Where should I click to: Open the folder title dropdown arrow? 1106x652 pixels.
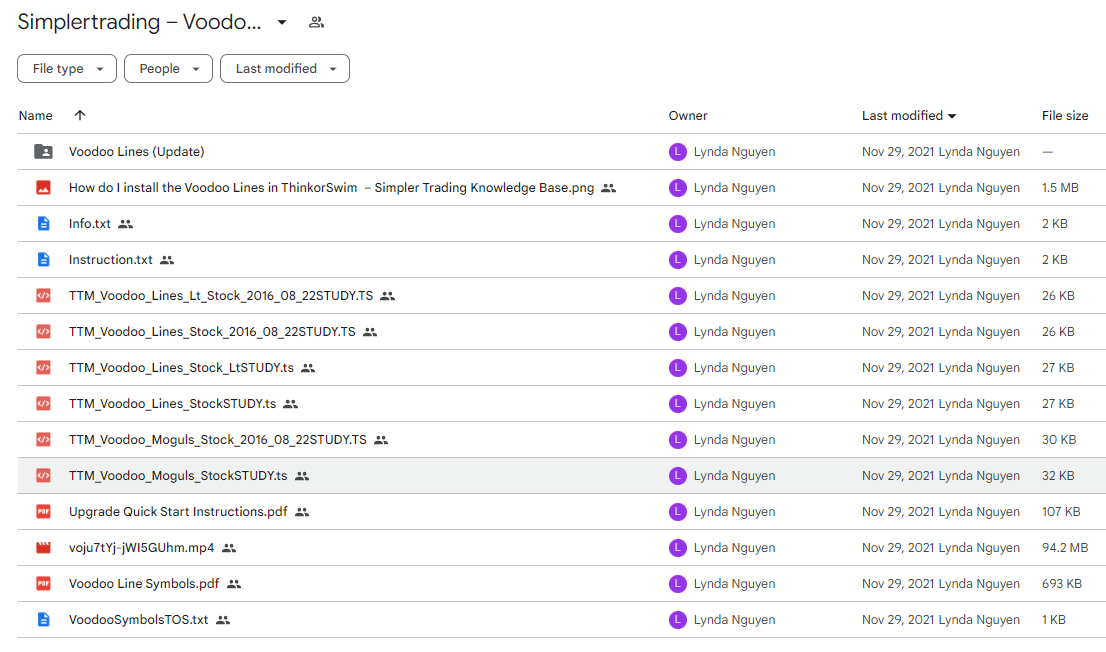click(281, 23)
